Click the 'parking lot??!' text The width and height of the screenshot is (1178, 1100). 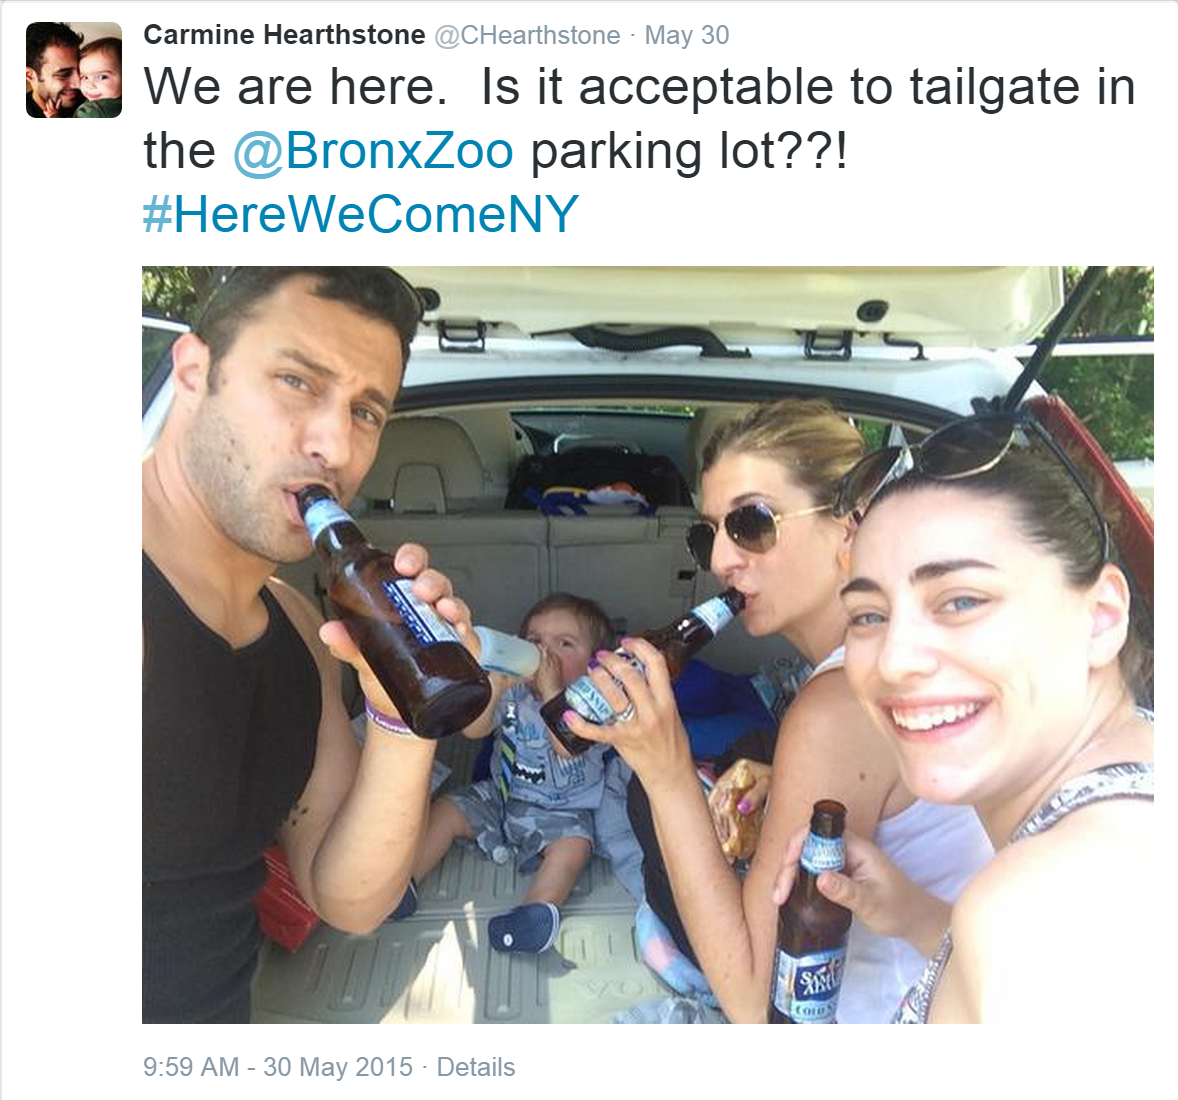tap(690, 151)
